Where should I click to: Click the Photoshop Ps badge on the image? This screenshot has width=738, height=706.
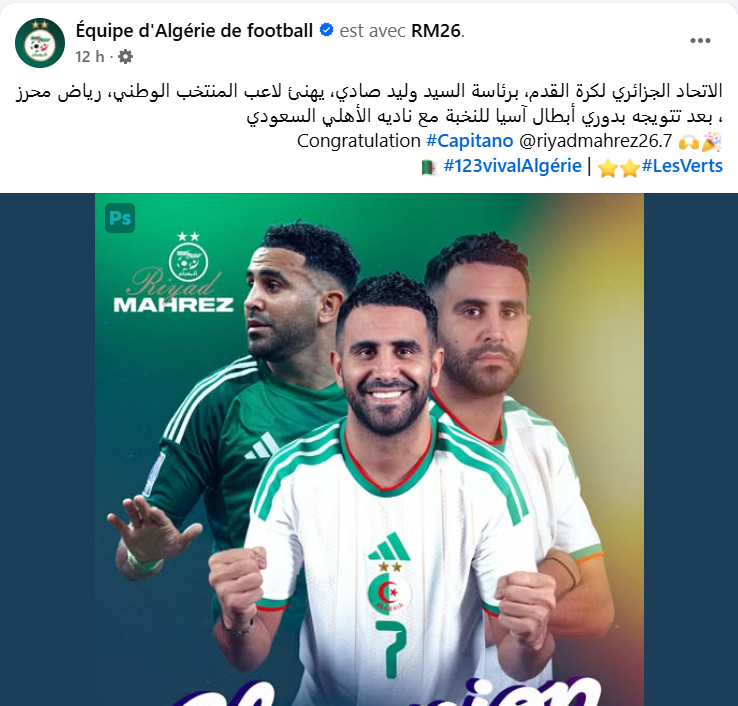pyautogui.click(x=120, y=218)
